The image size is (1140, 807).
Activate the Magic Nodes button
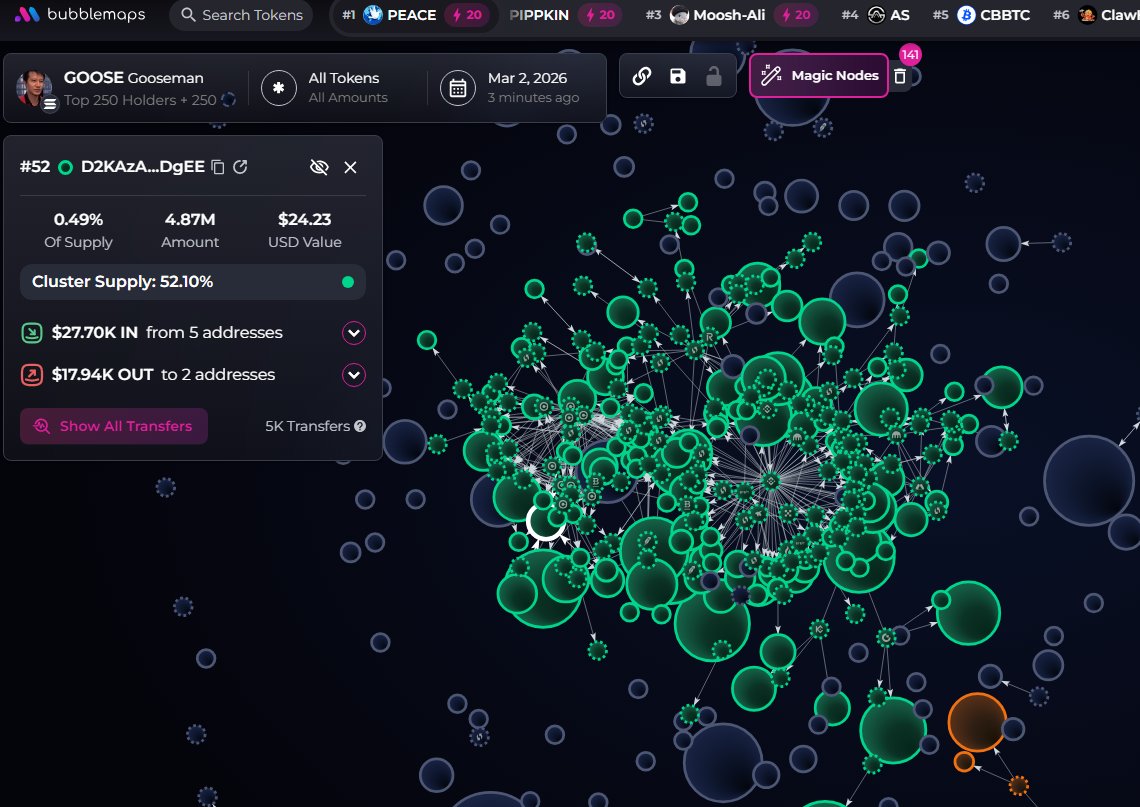tap(819, 76)
